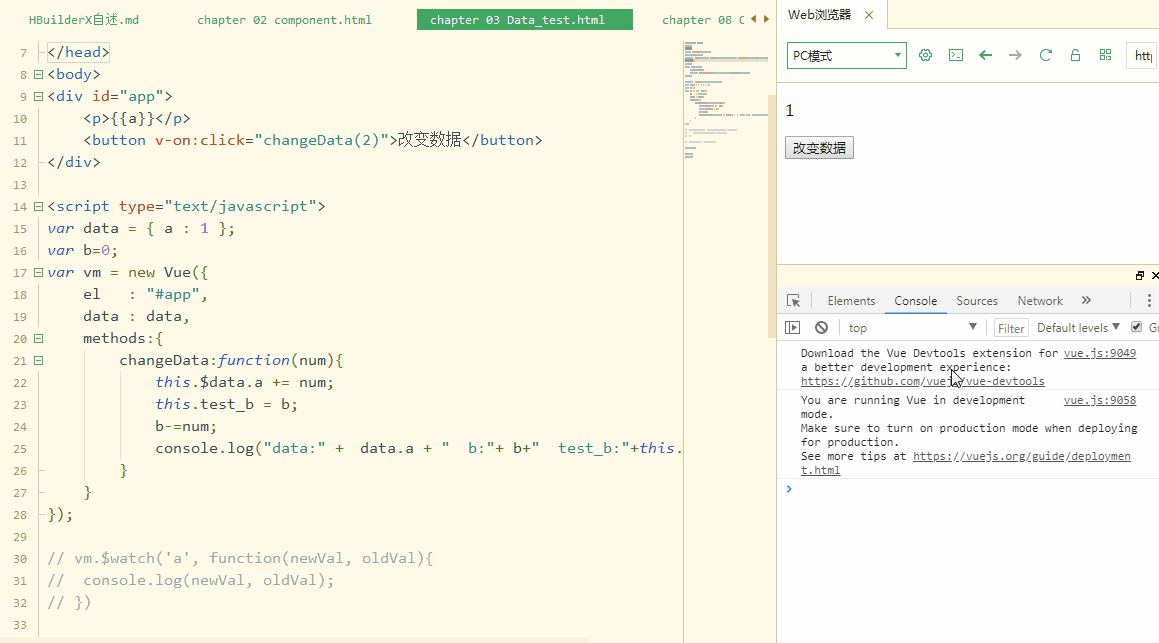
Task: Click the editor horizontal scrollbar
Action: point(296,639)
